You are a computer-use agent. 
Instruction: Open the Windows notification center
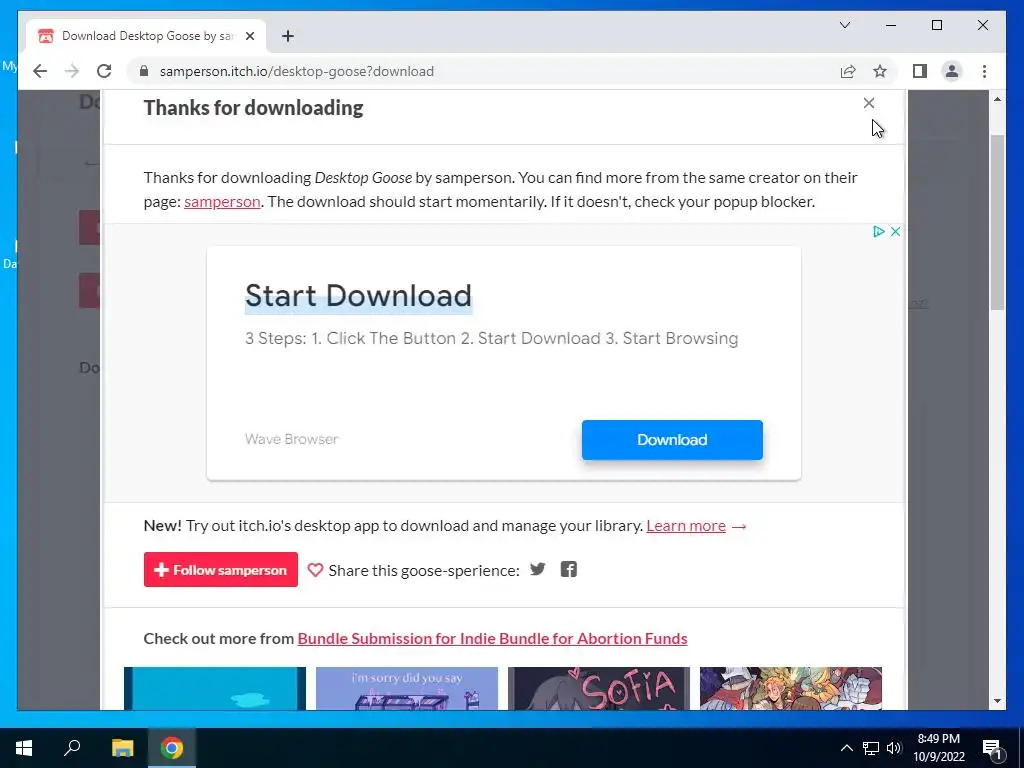coord(992,748)
